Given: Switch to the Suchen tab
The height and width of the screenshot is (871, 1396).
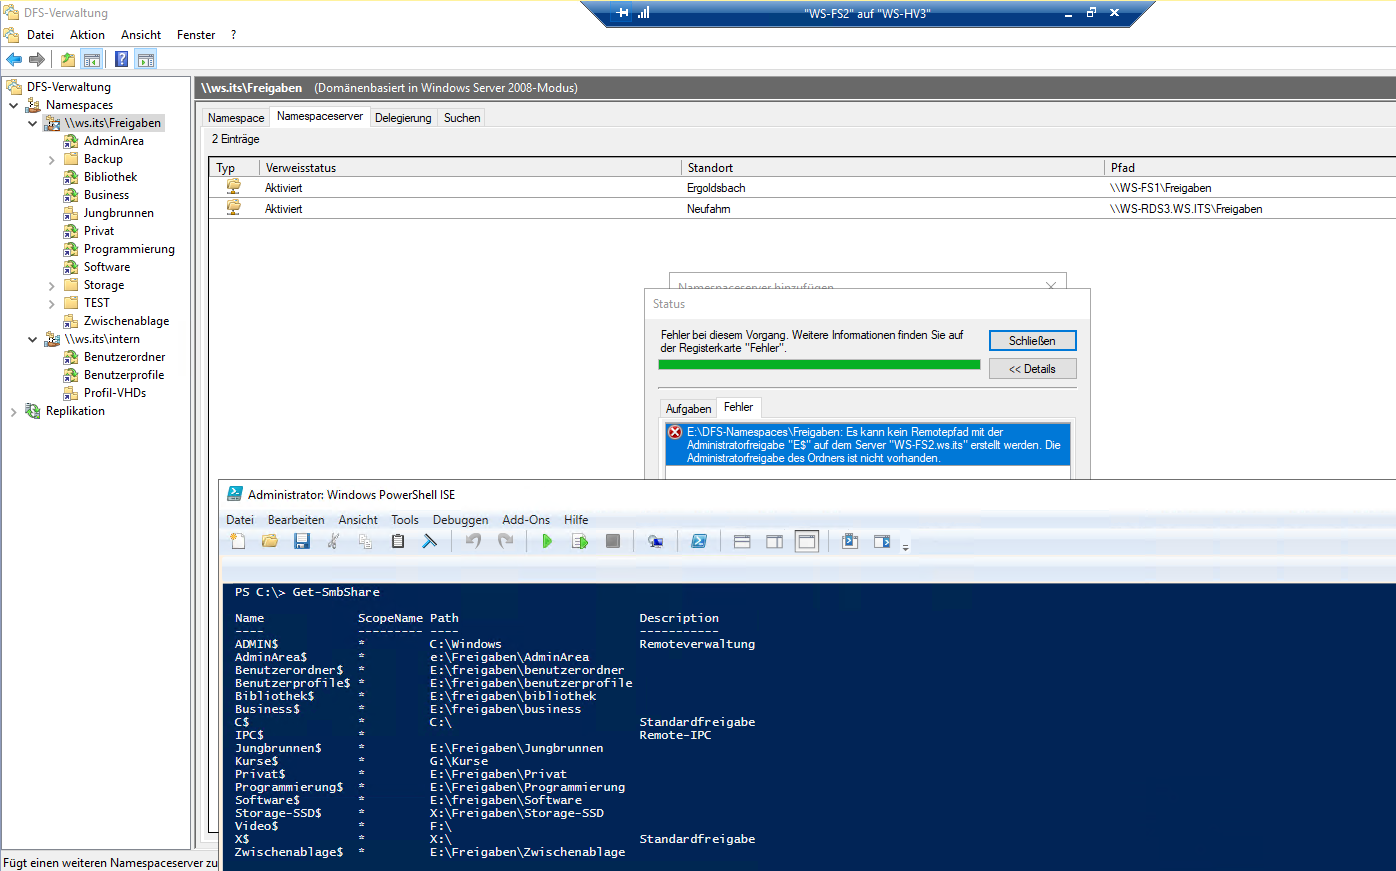Looking at the screenshot, I should [x=462, y=118].
